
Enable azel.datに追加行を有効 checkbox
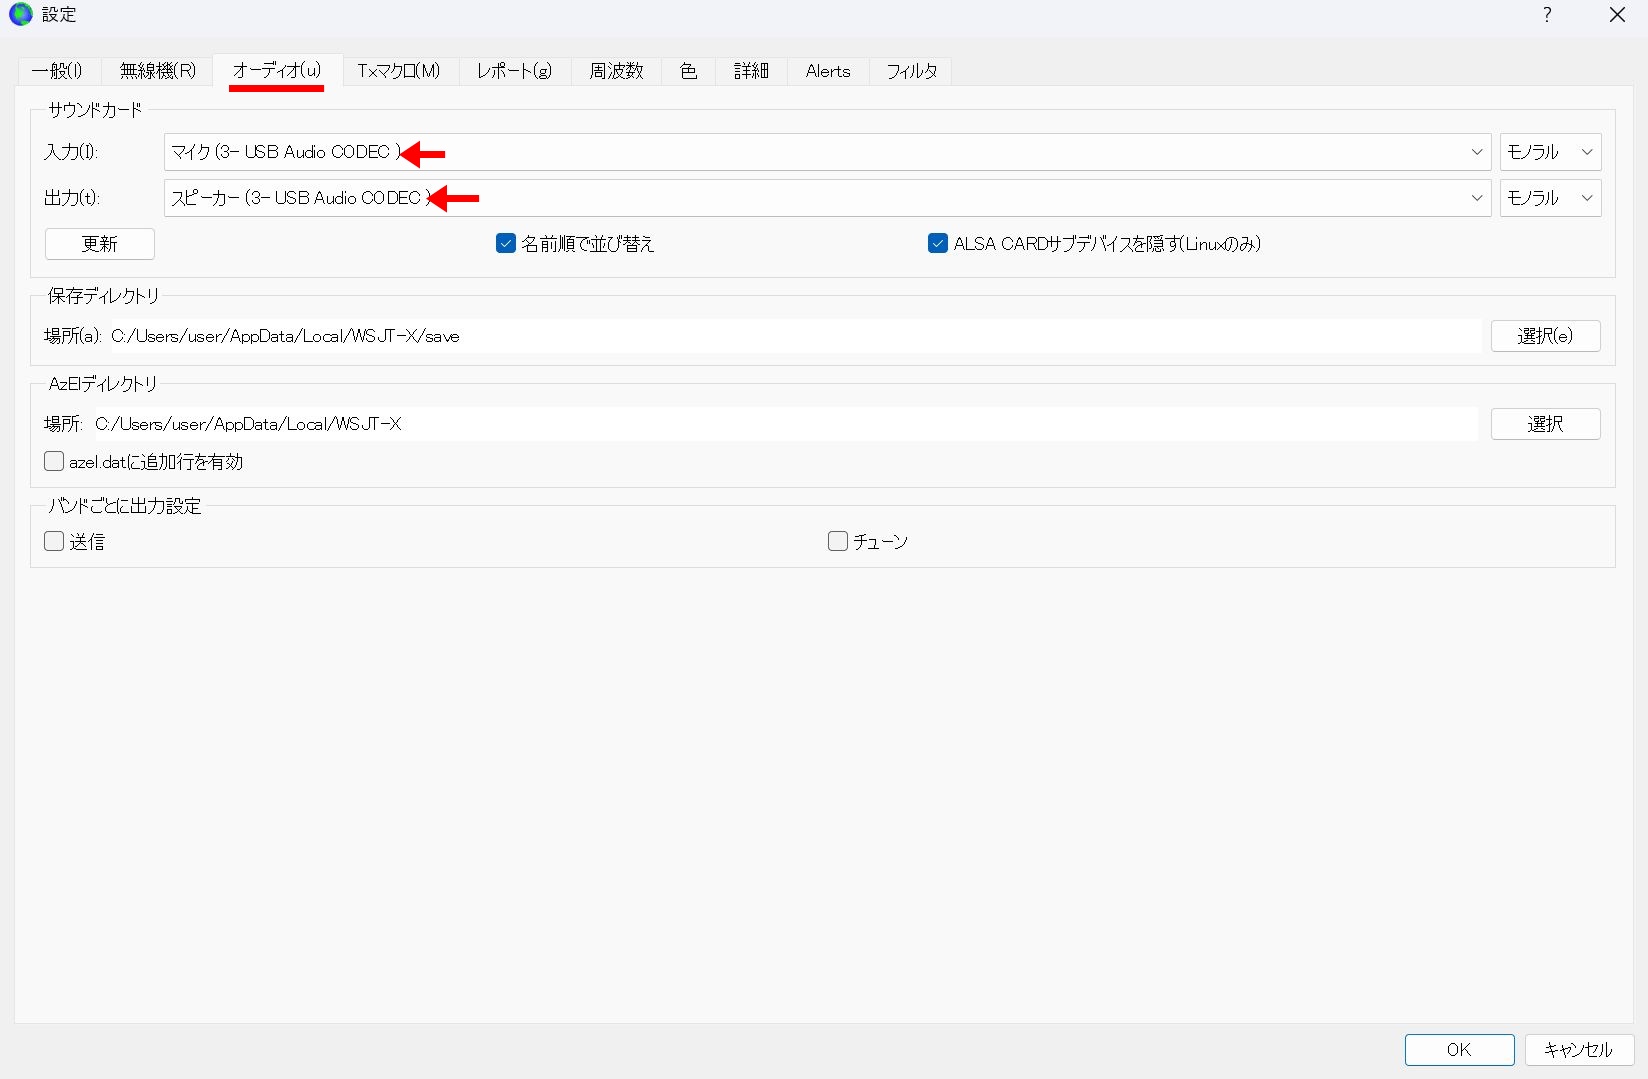coord(54,462)
